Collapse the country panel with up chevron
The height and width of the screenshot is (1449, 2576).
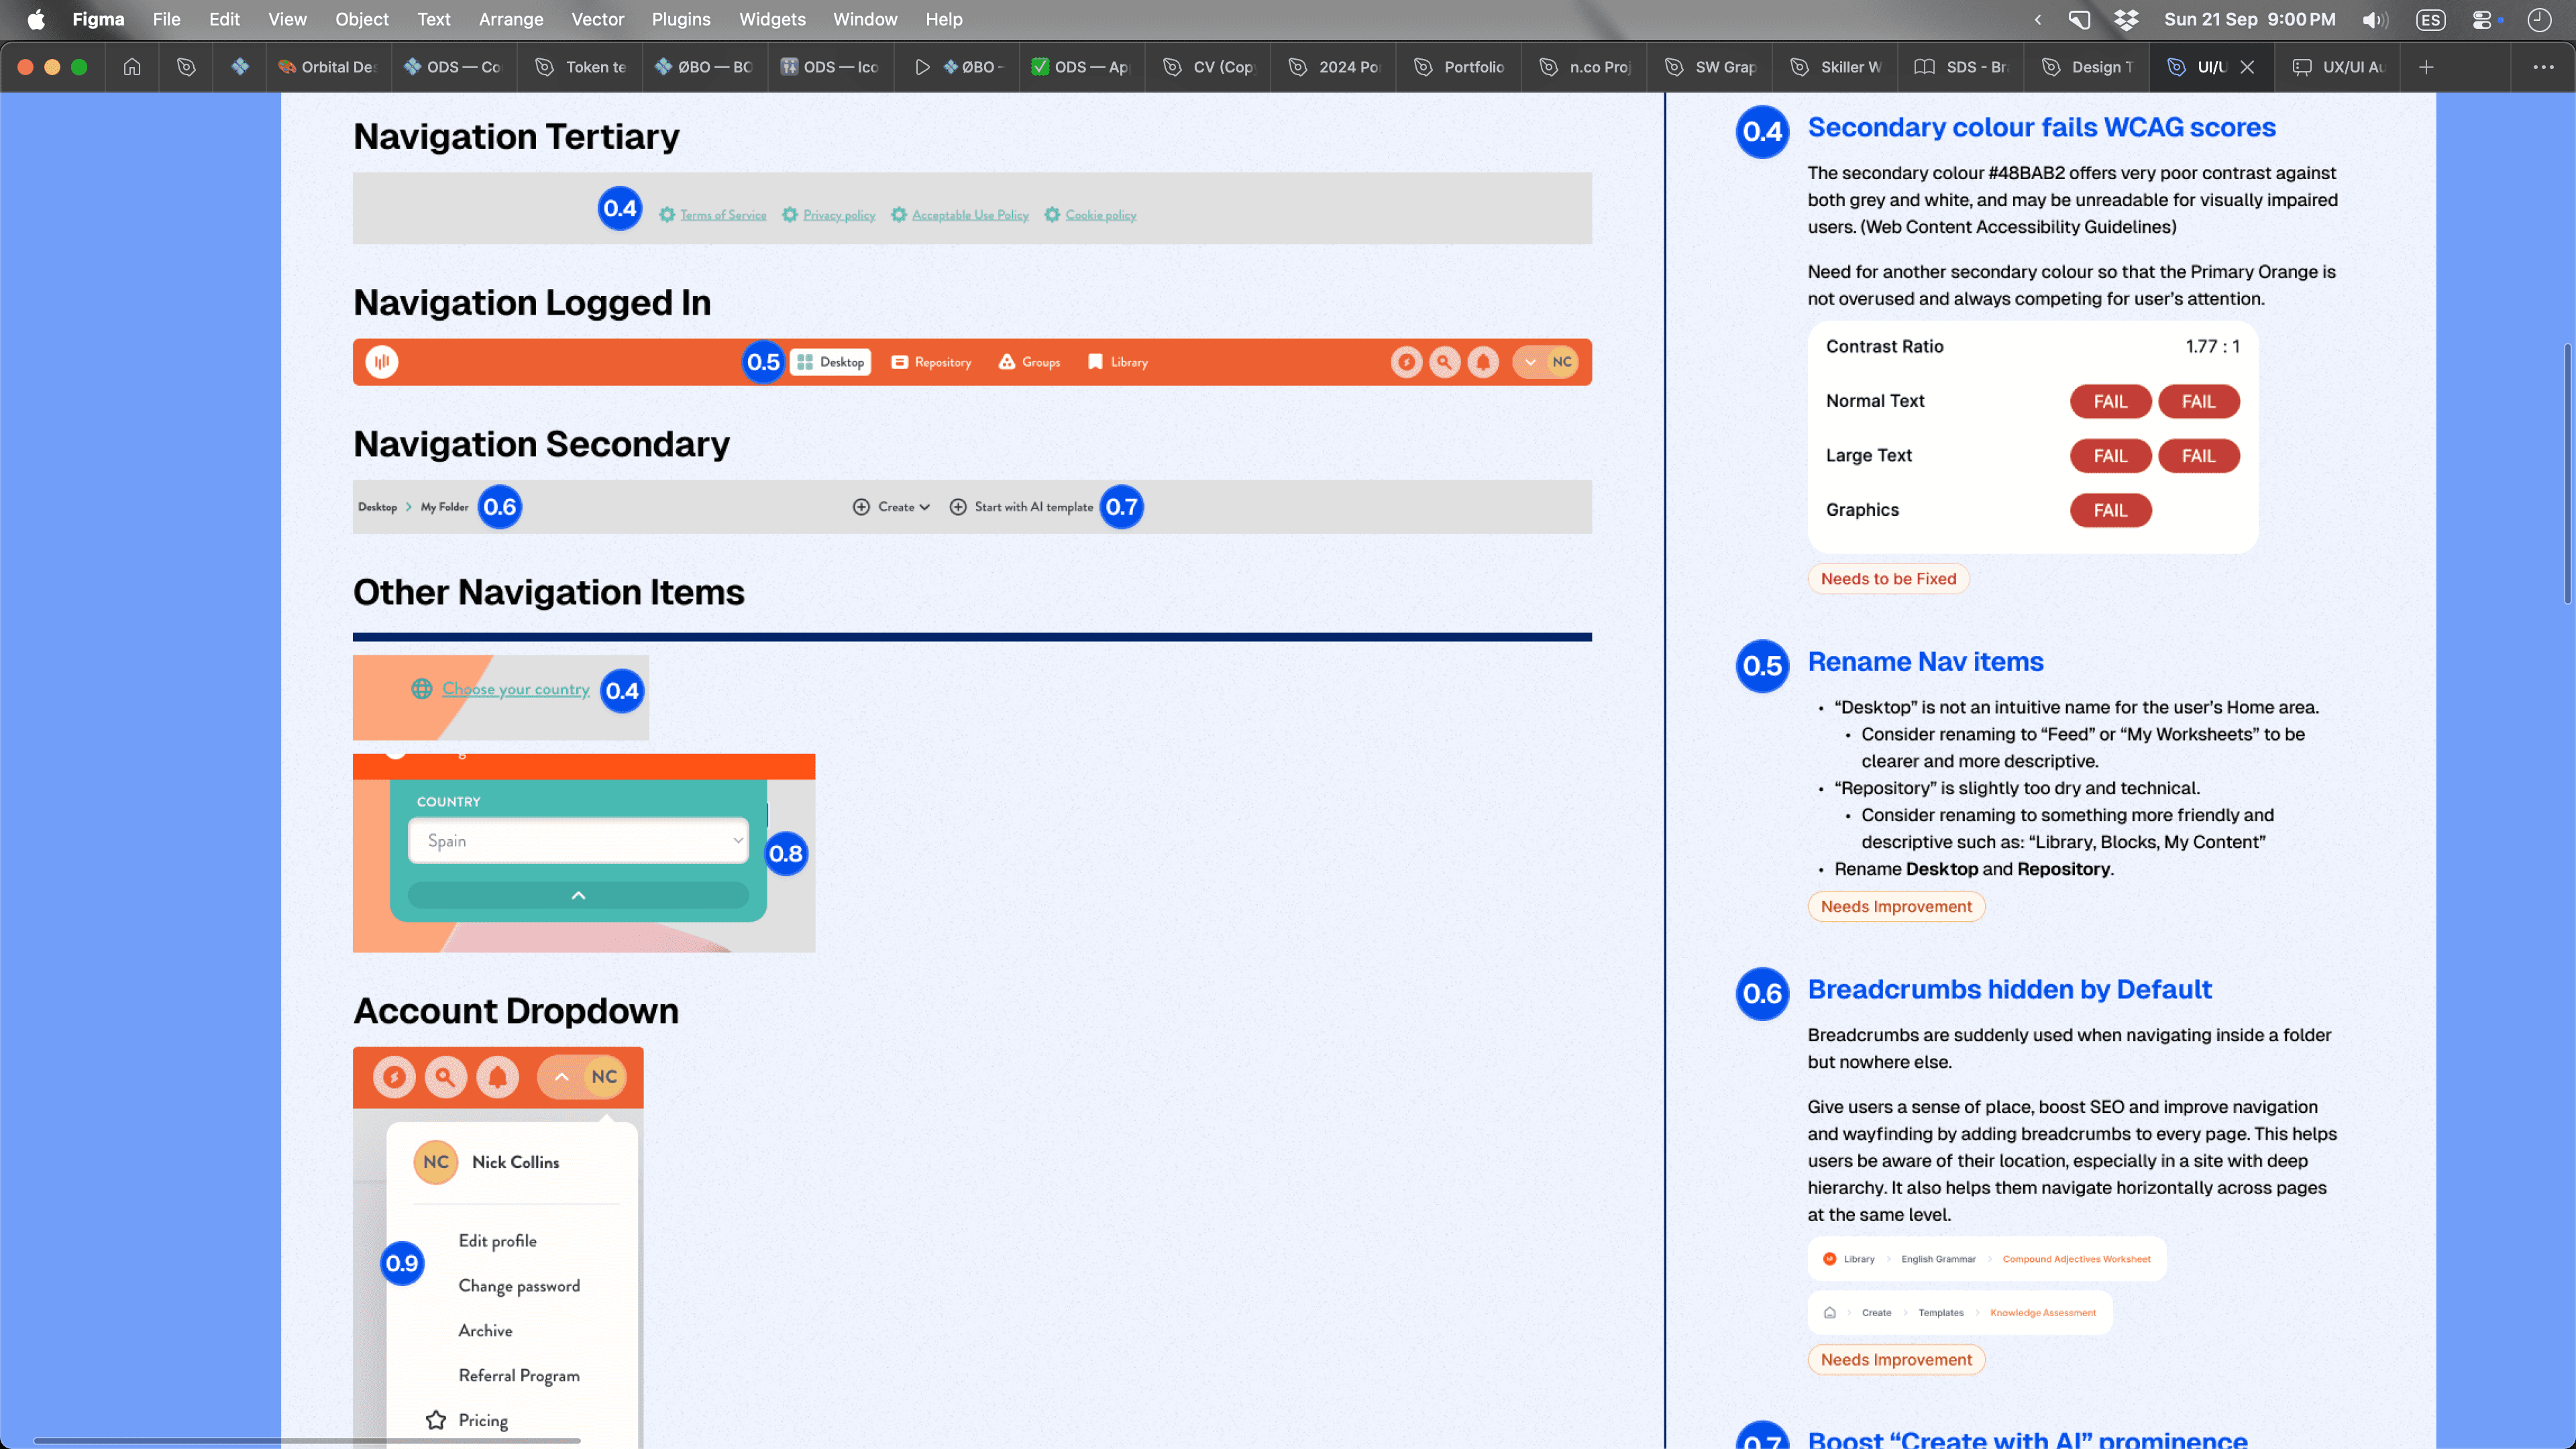(x=578, y=896)
